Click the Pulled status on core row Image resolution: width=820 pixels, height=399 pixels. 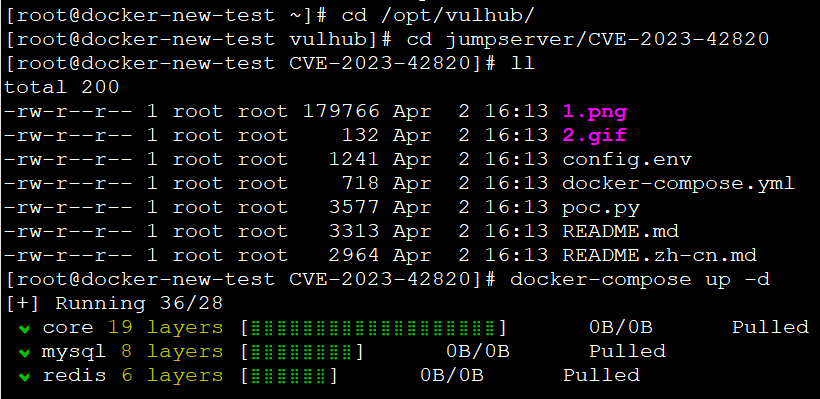click(770, 327)
